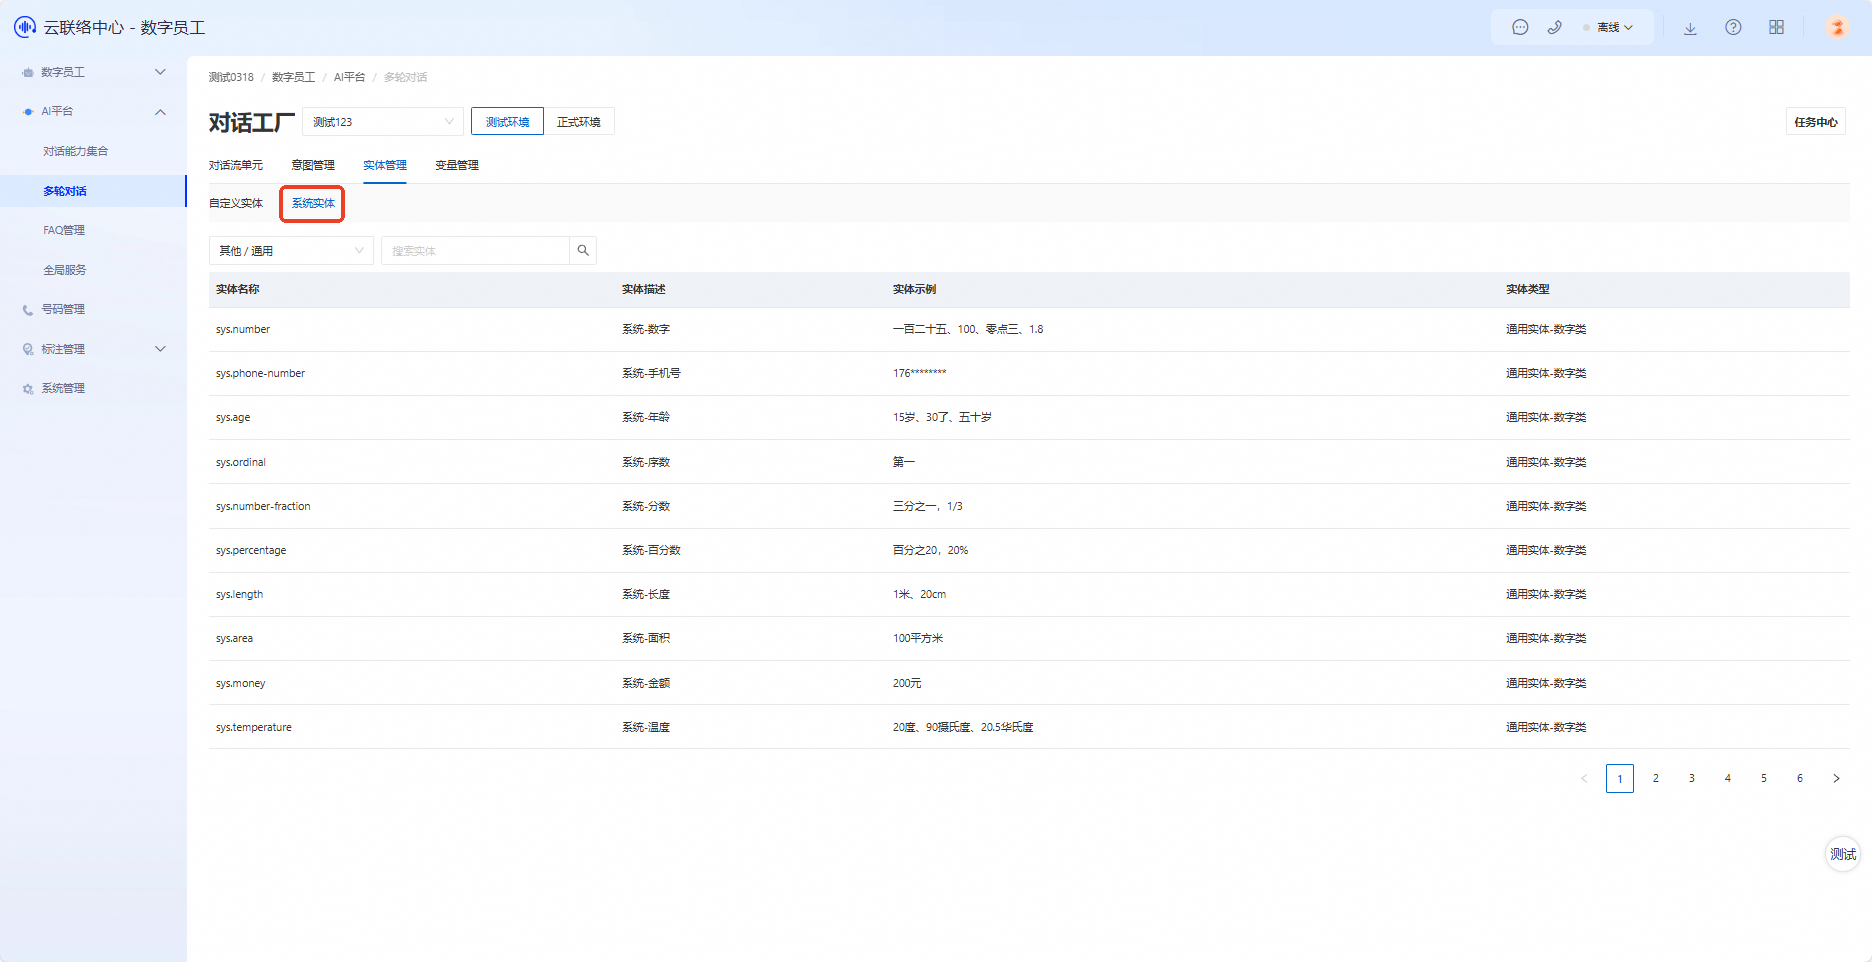Click the search magnifier button
Viewport: 1872px width, 962px height.
(x=583, y=251)
